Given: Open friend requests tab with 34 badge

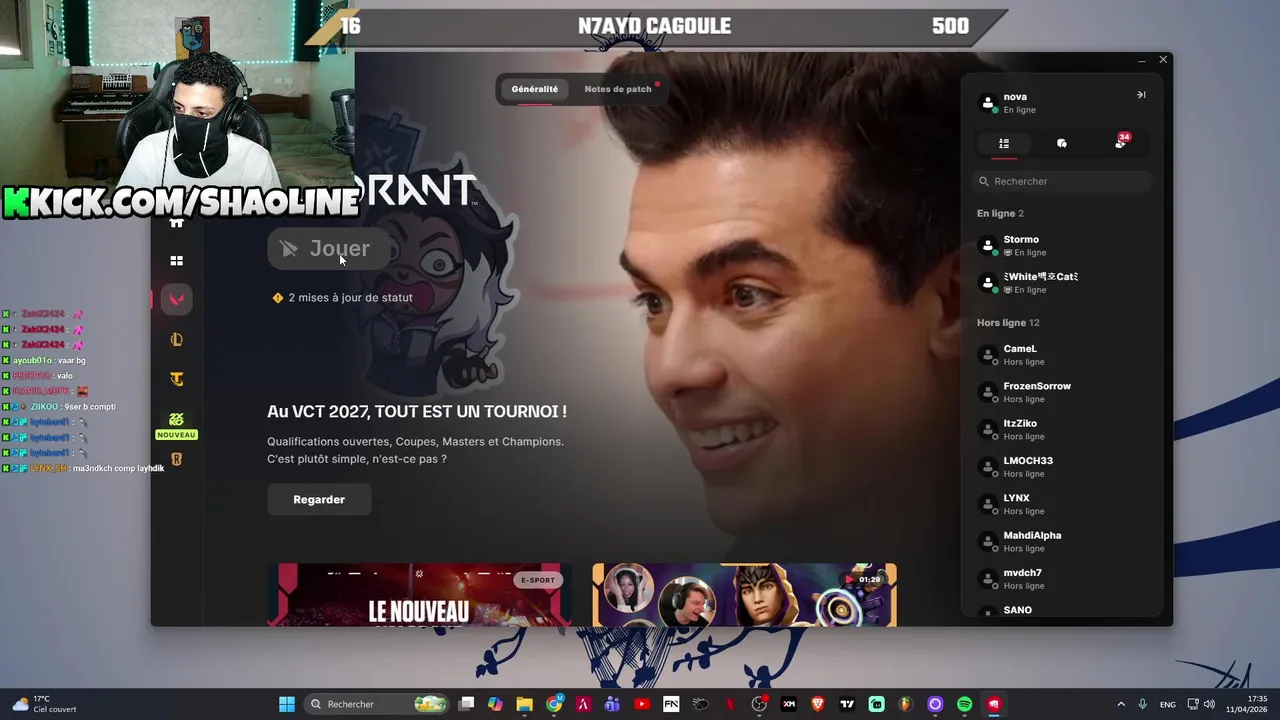Looking at the screenshot, I should pos(1120,143).
